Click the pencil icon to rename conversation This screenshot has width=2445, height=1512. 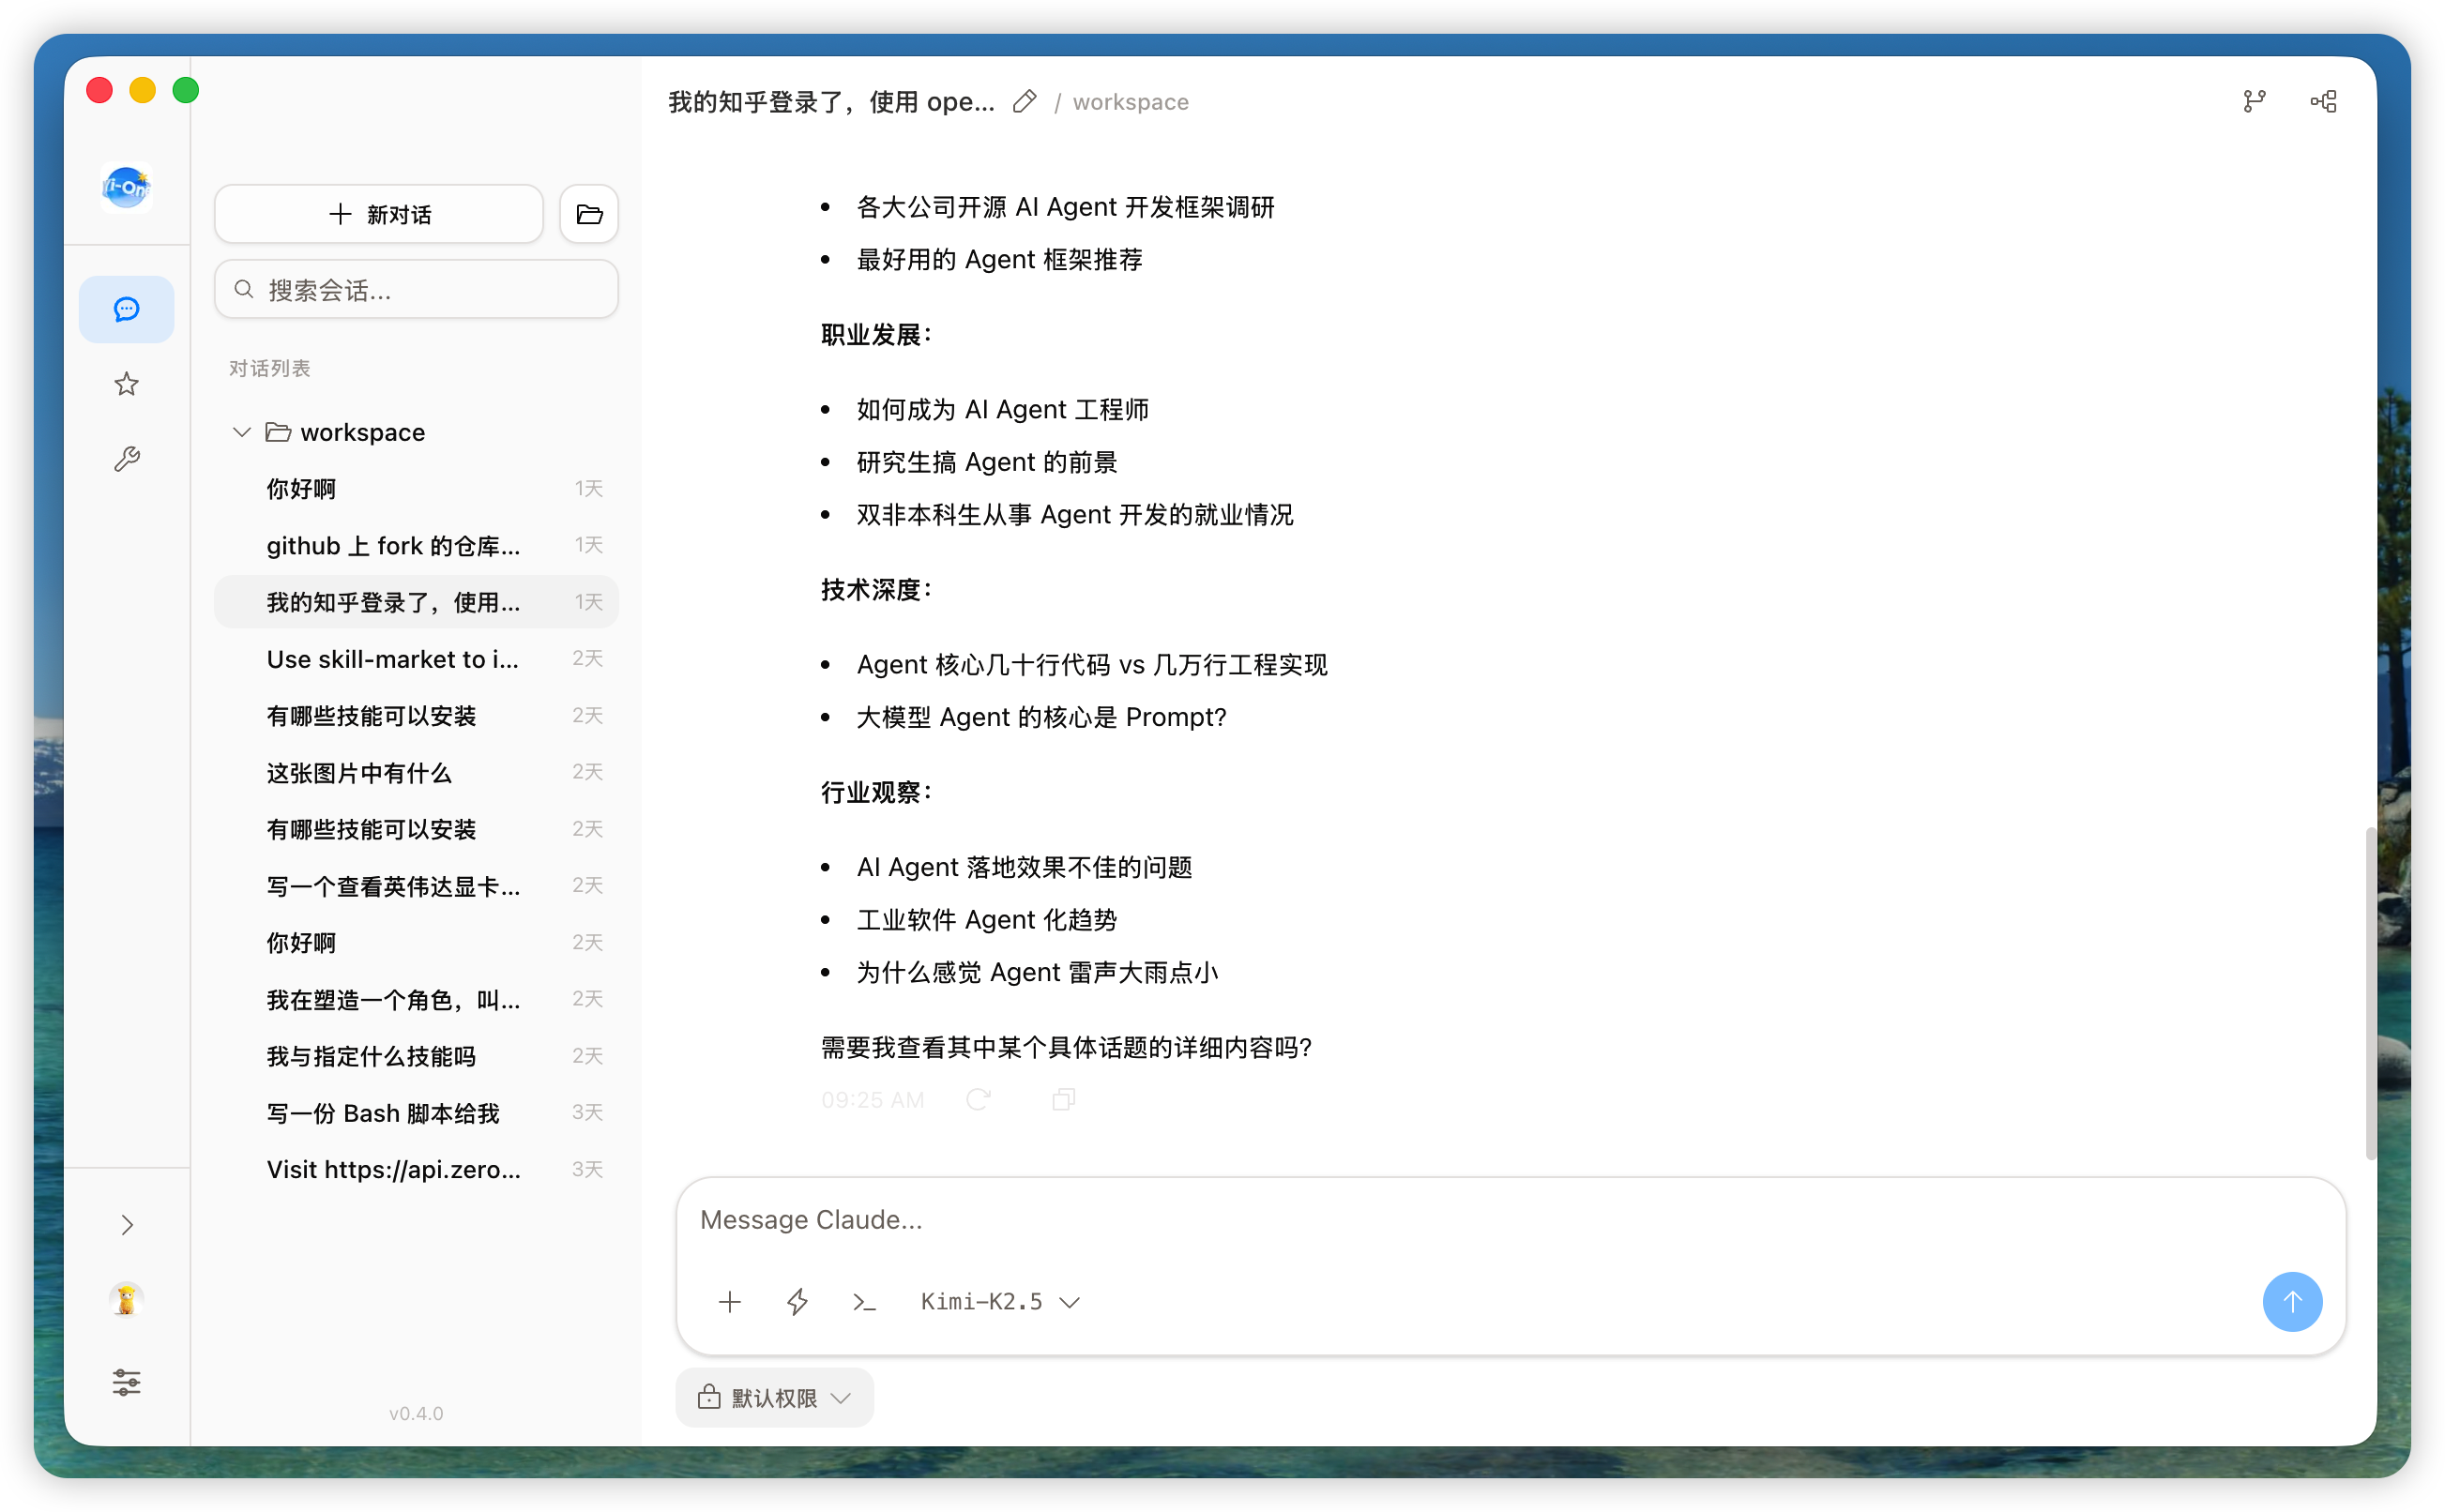coord(1024,101)
